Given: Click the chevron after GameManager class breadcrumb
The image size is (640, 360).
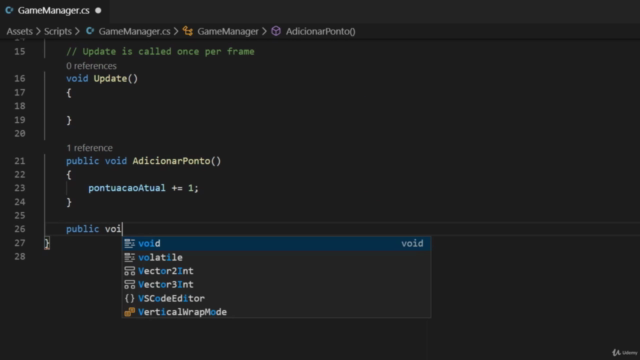Looking at the screenshot, I should pyautogui.click(x=264, y=31).
